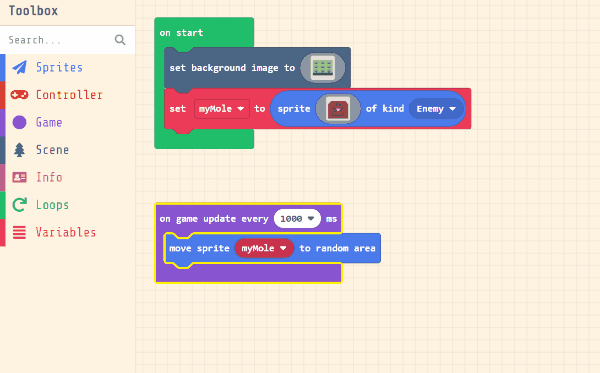Click the Info ID card icon
Viewport: 600px width, 373px height.
[20, 177]
